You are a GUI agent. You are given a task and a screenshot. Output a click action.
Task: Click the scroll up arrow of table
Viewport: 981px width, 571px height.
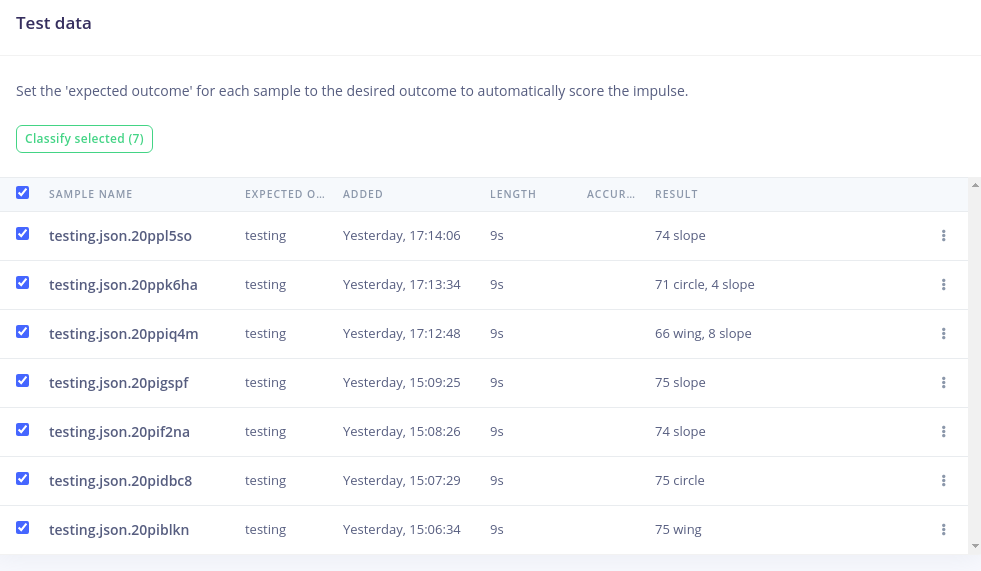coord(975,185)
